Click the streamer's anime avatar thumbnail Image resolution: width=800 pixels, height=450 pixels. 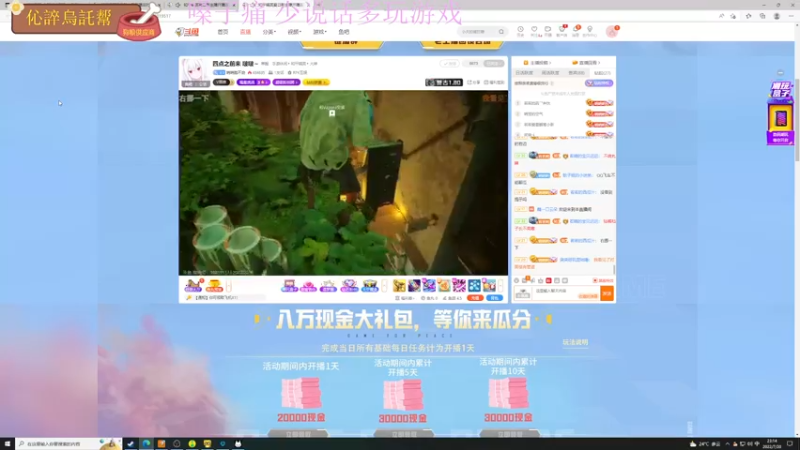point(194,72)
